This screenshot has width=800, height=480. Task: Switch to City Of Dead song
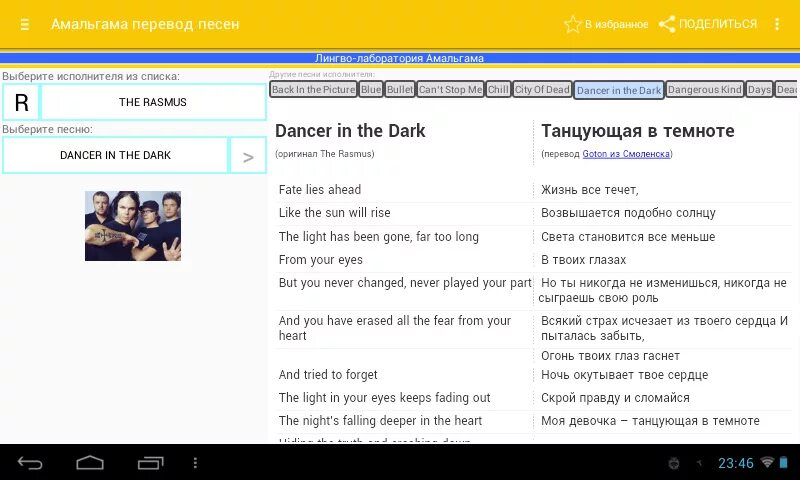tap(542, 90)
